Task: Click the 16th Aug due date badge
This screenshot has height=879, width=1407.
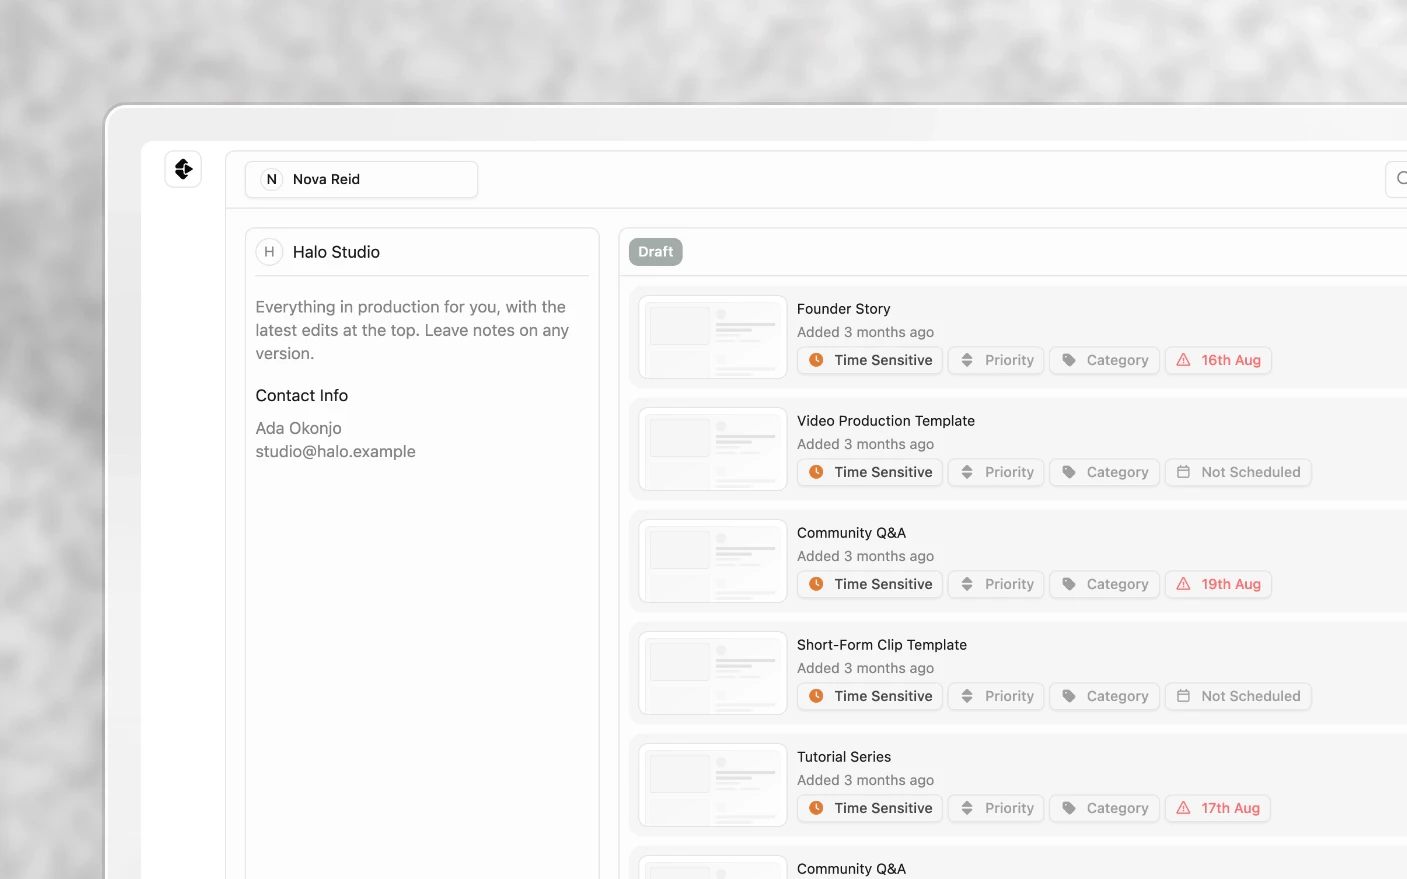Action: coord(1218,360)
